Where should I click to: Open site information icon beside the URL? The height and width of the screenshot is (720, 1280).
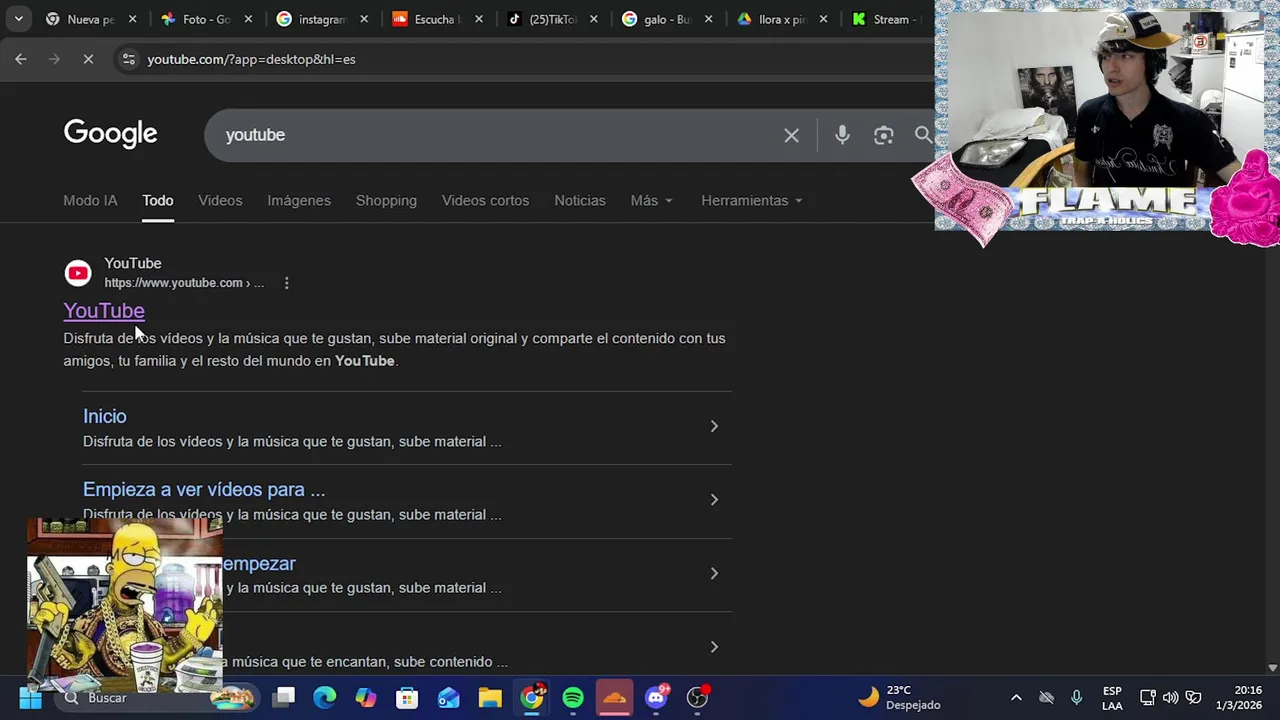(128, 59)
